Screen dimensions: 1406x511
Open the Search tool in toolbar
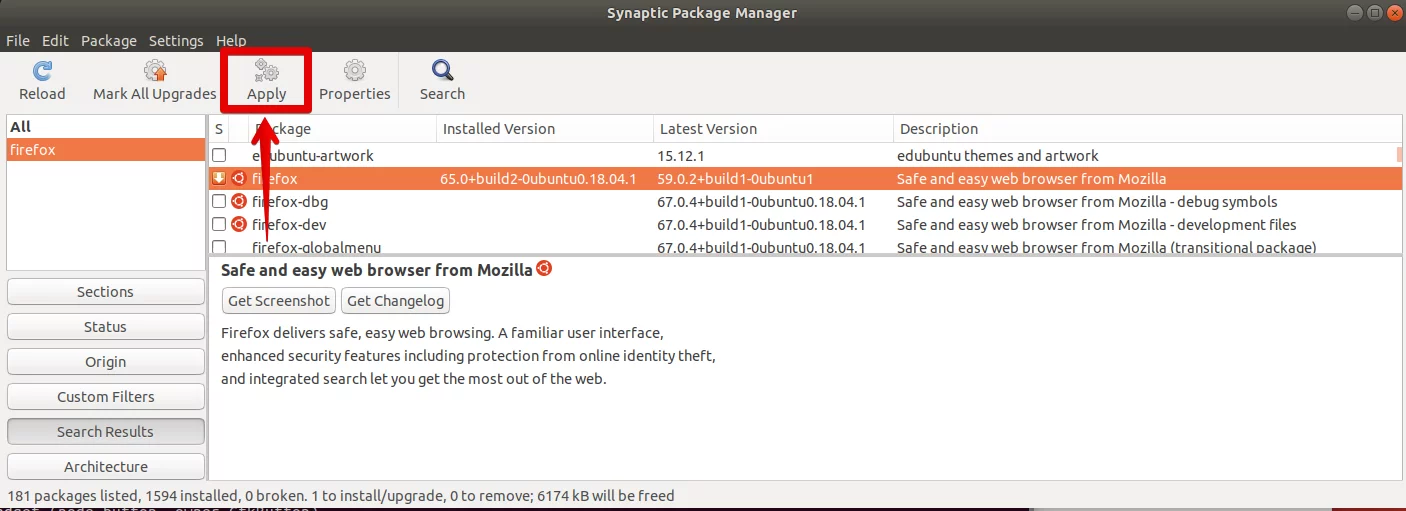coord(442,81)
